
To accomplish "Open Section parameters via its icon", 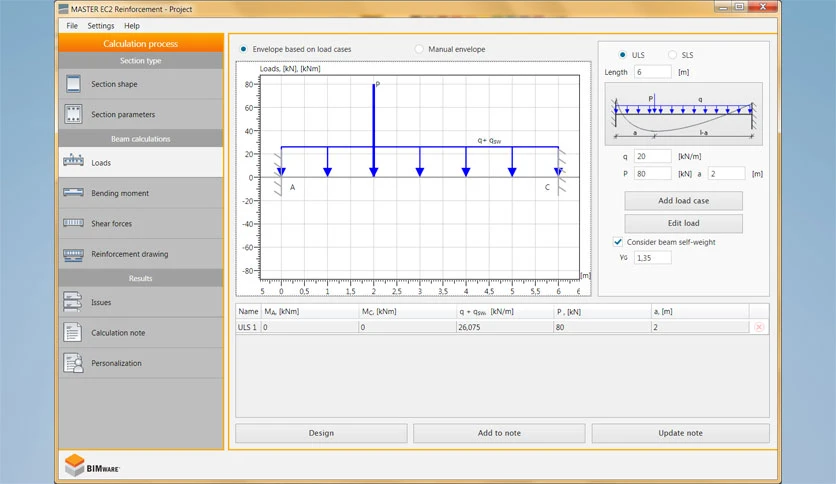I will [73, 114].
